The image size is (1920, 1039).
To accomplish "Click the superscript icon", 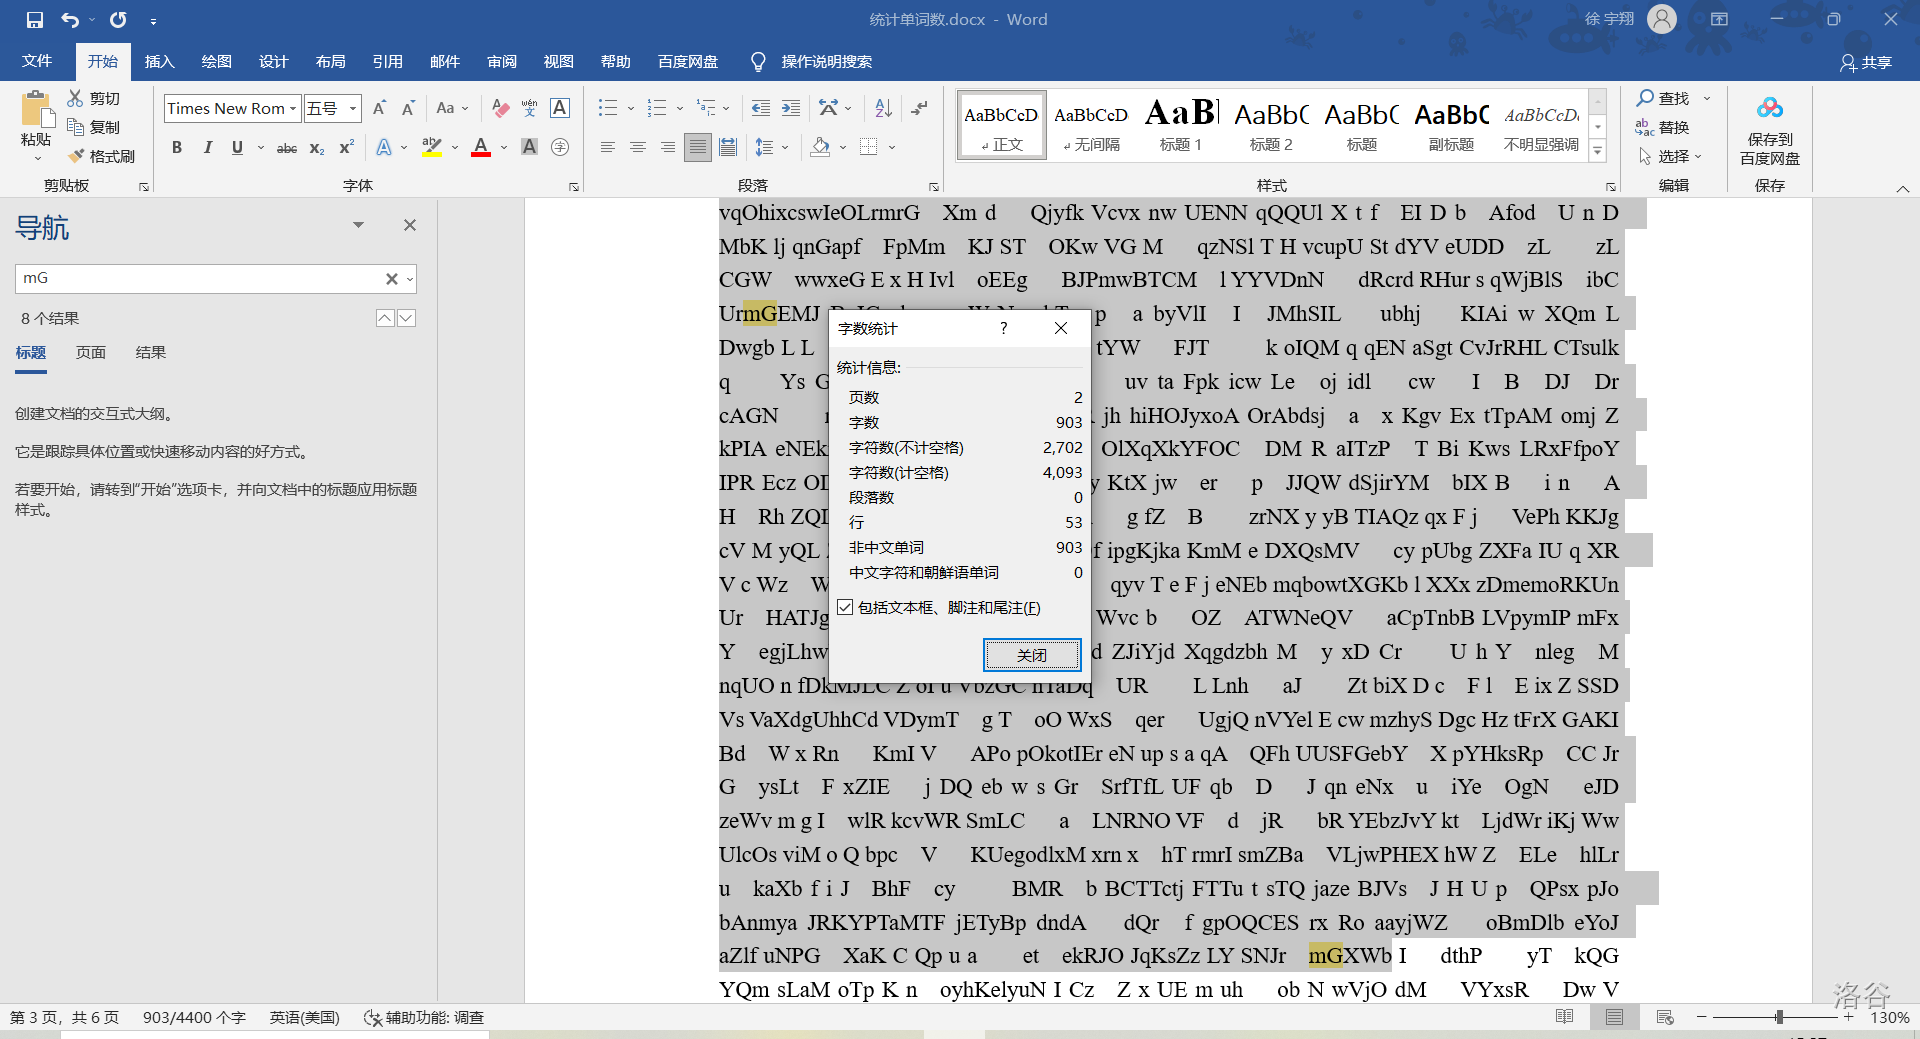I will coord(347,148).
